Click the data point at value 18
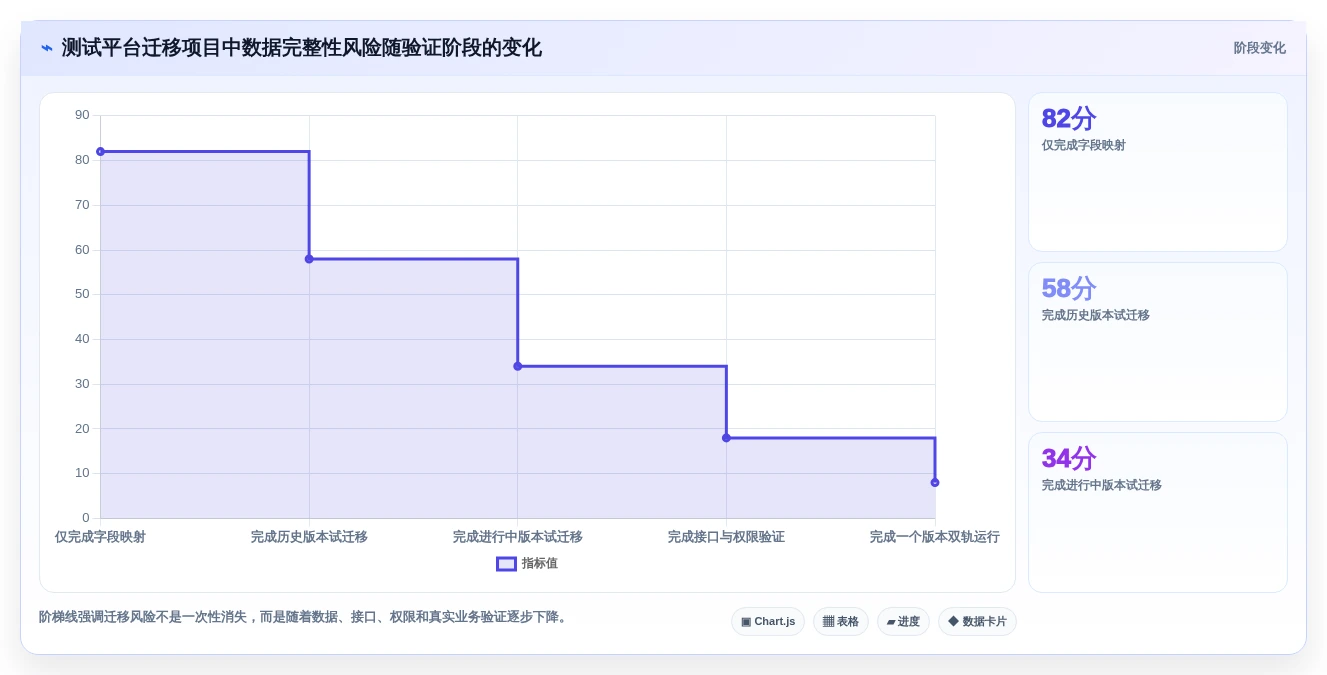The image size is (1327, 675). point(727,438)
